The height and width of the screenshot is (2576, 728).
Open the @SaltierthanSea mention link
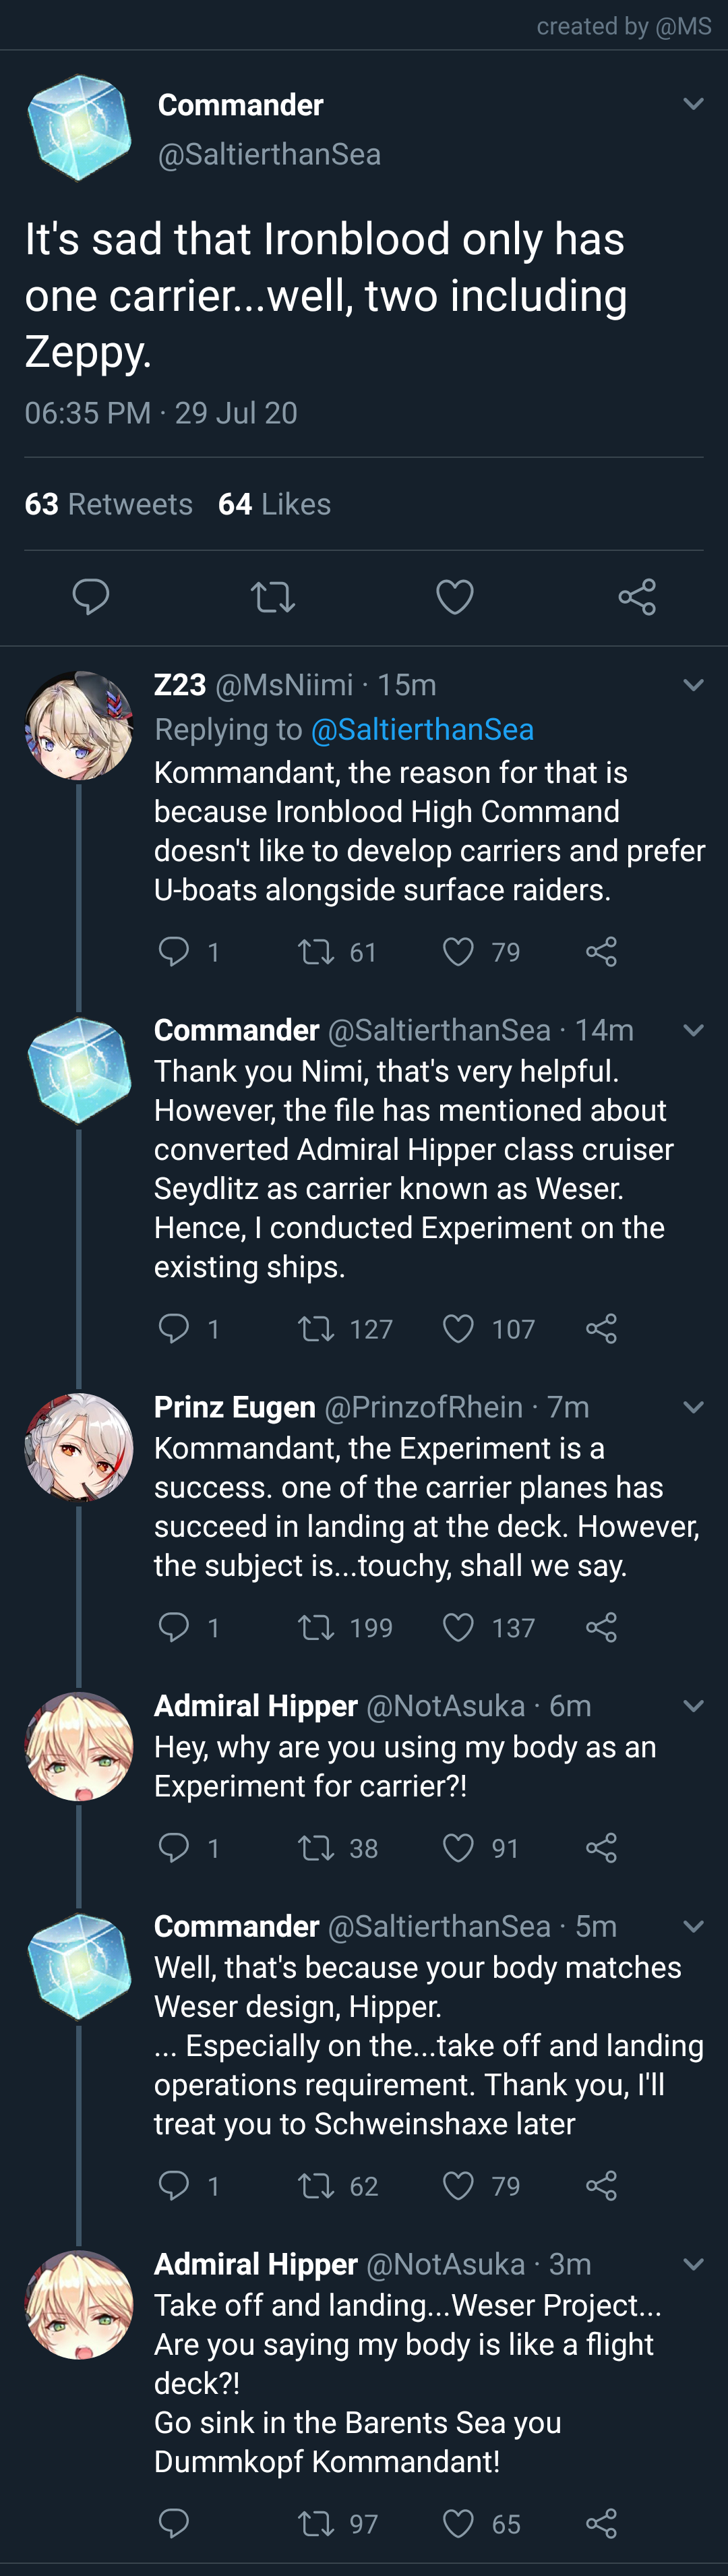[422, 730]
